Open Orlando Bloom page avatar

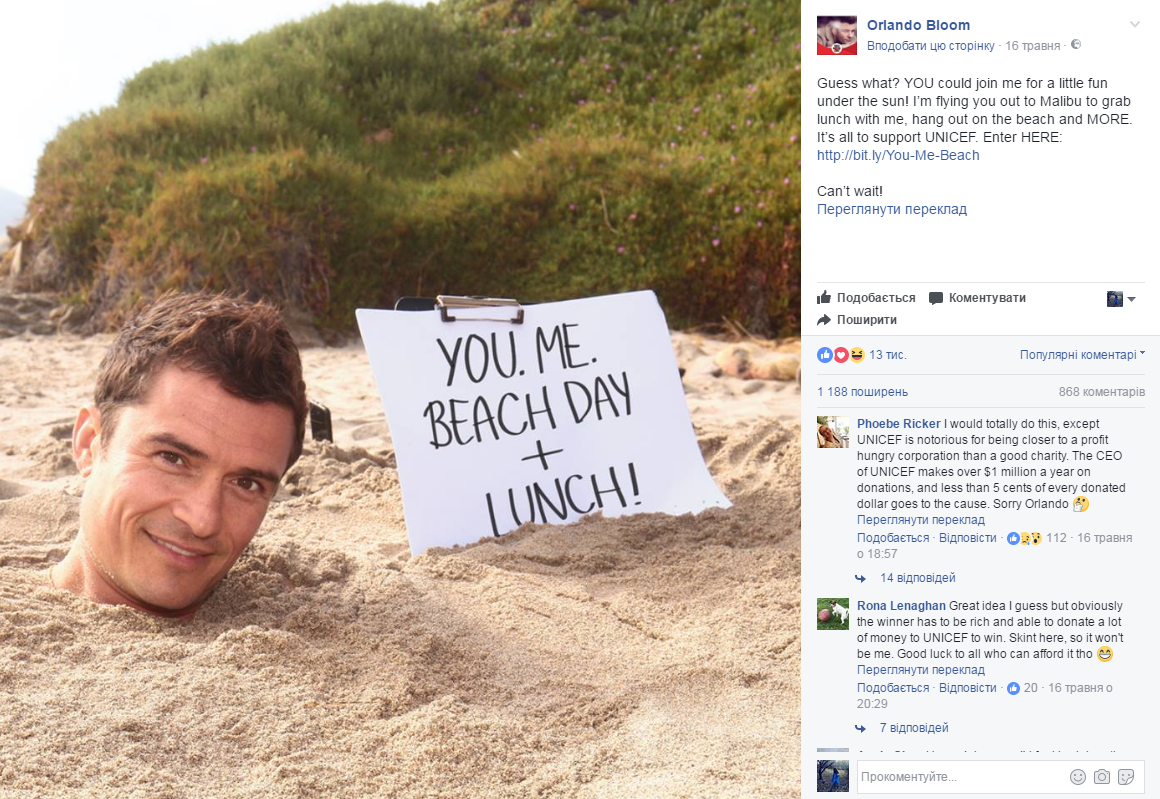click(837, 35)
